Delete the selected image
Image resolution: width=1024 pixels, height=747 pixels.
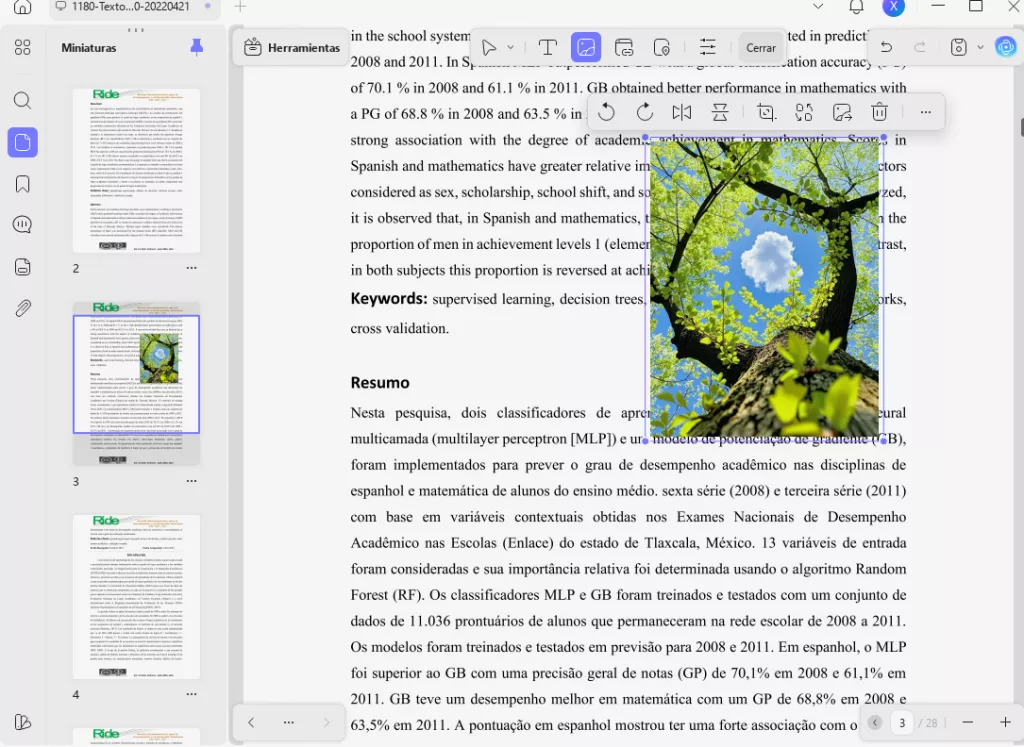[x=880, y=112]
